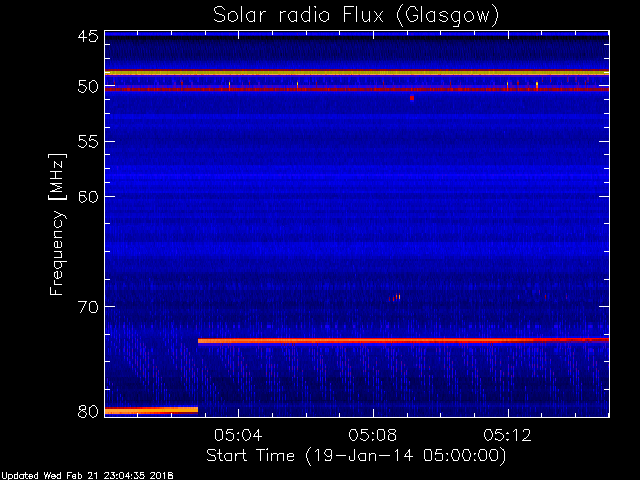Click the 60 frequency tick label

(88, 197)
